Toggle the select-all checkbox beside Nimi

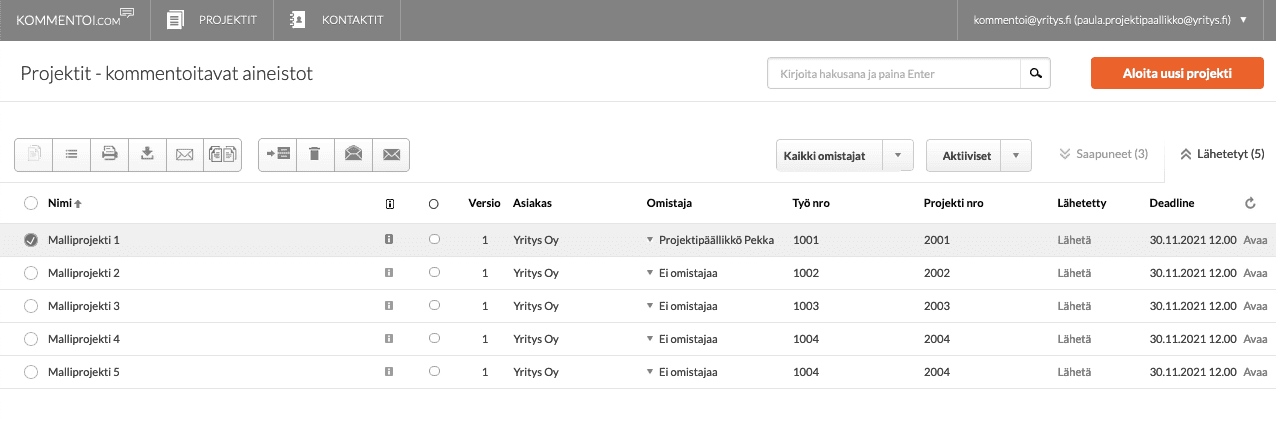coord(31,203)
